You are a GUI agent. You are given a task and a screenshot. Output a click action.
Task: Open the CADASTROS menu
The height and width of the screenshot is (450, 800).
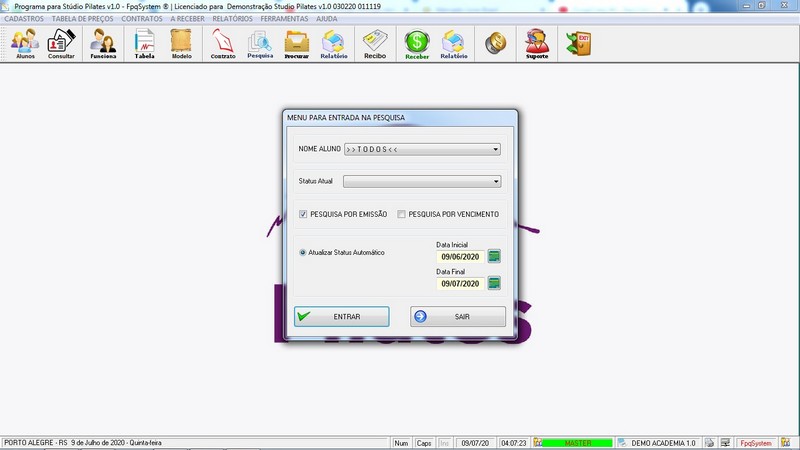click(24, 19)
